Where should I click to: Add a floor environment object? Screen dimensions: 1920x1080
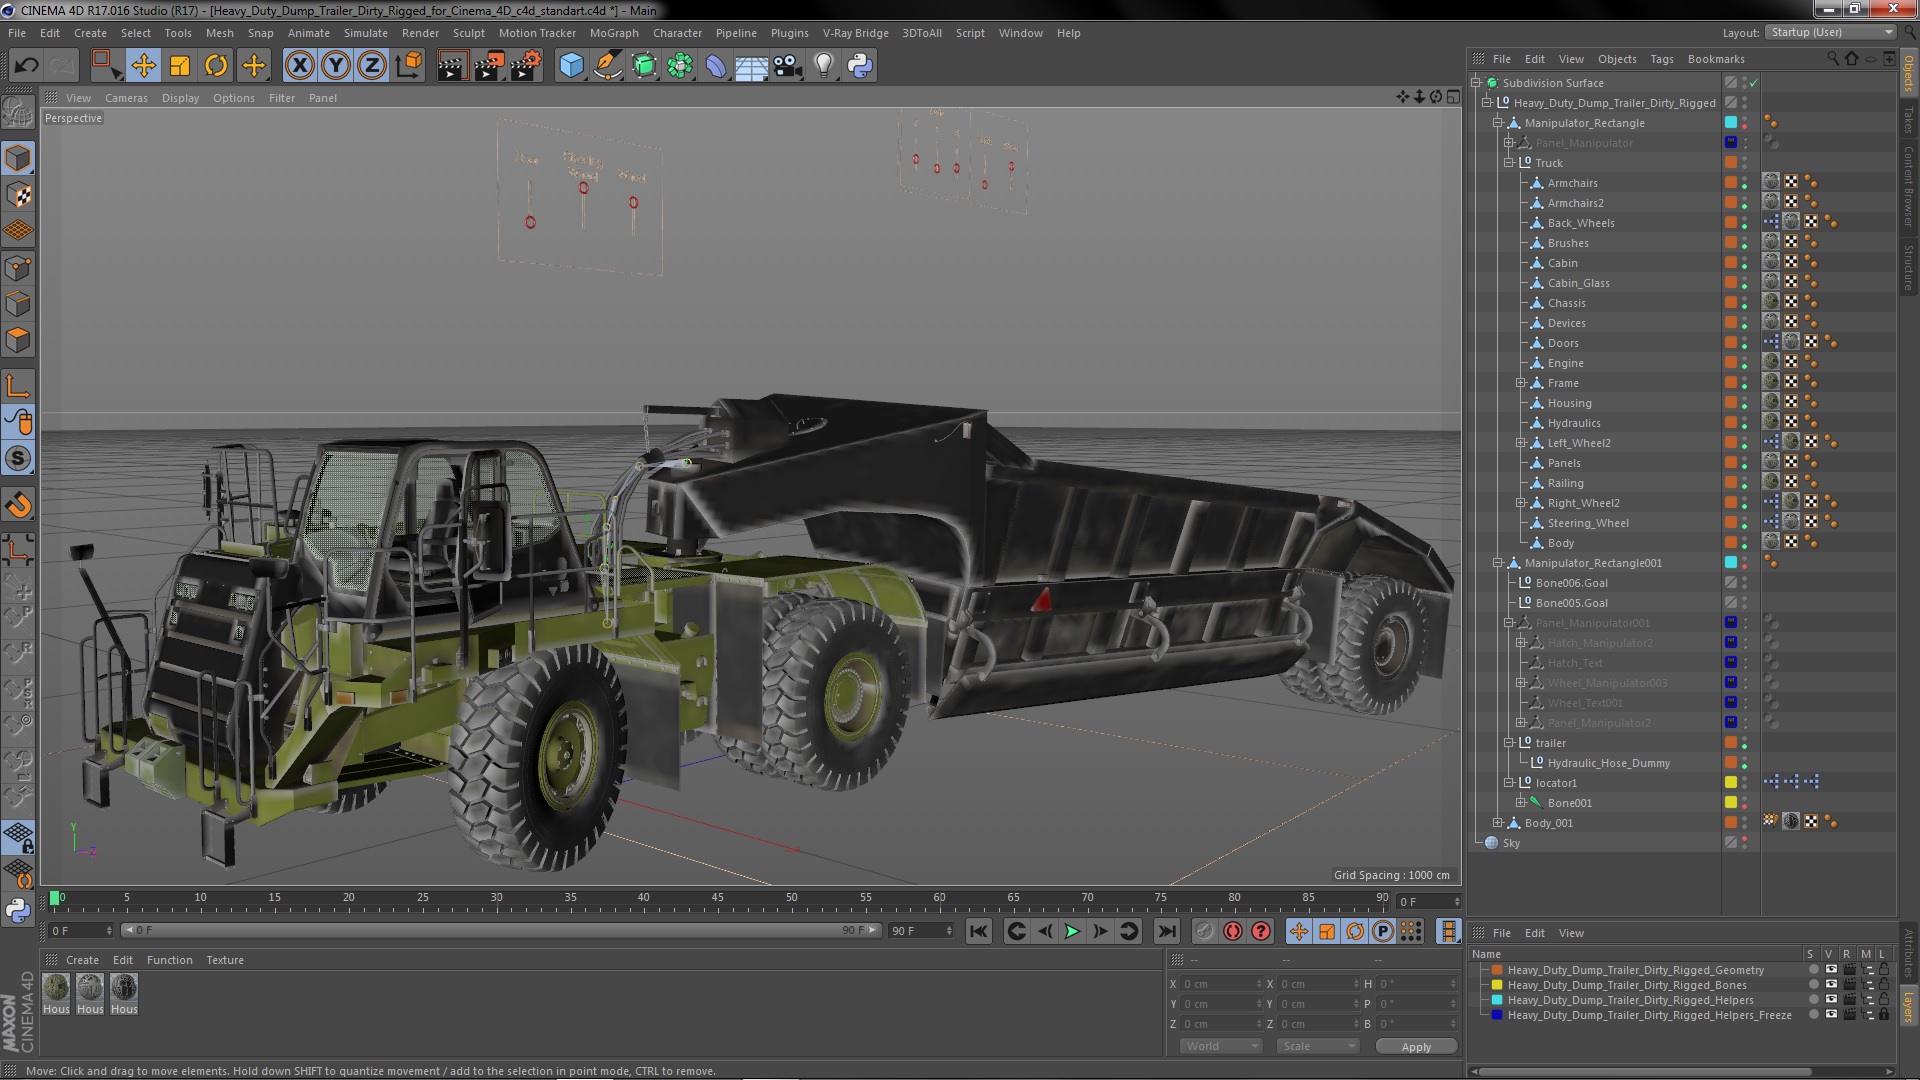[x=751, y=66]
